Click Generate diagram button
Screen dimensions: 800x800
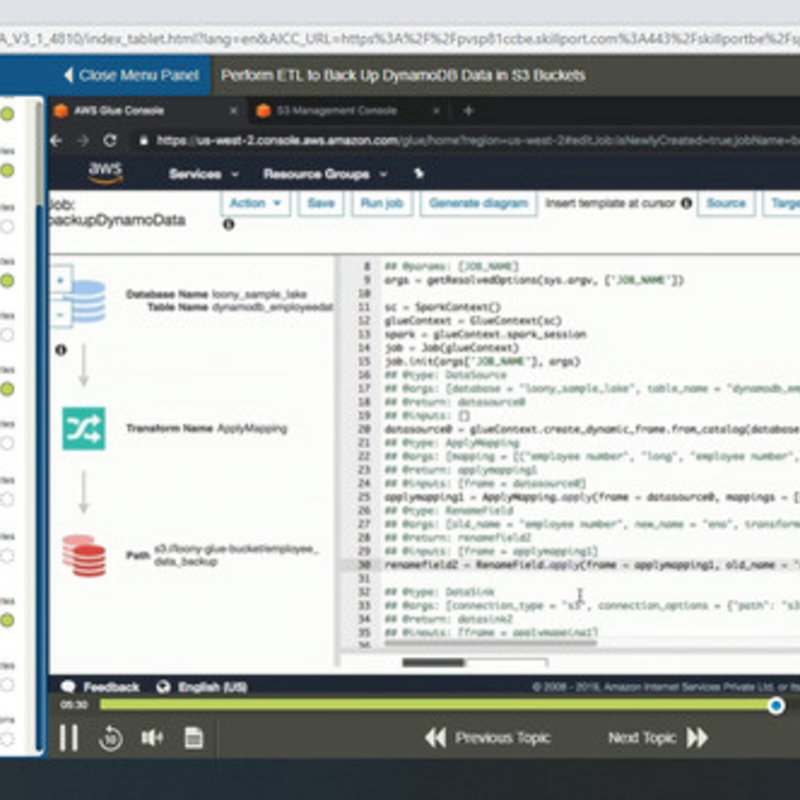point(478,204)
